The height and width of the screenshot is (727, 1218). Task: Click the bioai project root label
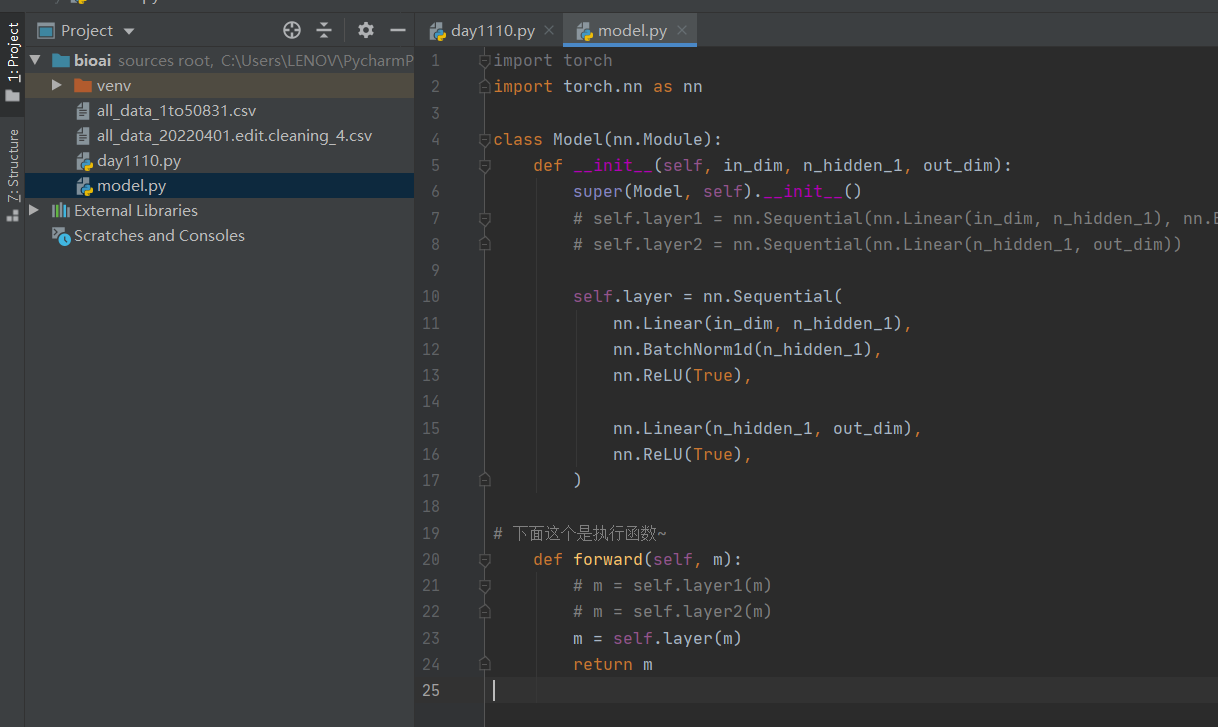click(x=93, y=61)
